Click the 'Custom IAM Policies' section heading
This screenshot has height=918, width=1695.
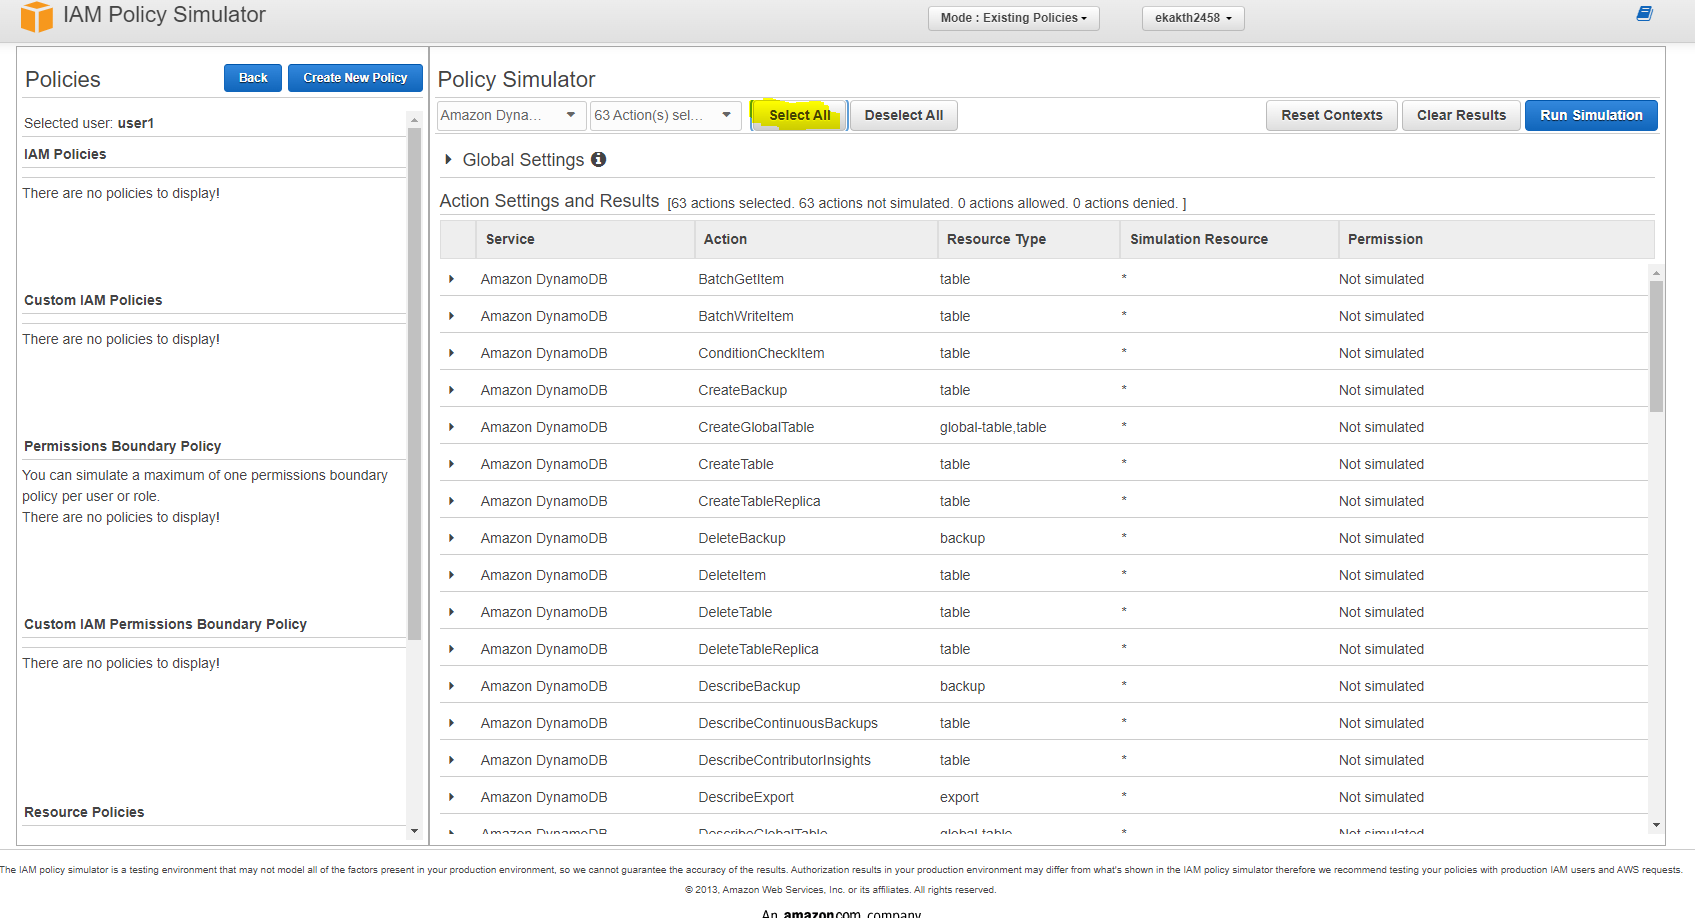point(93,300)
